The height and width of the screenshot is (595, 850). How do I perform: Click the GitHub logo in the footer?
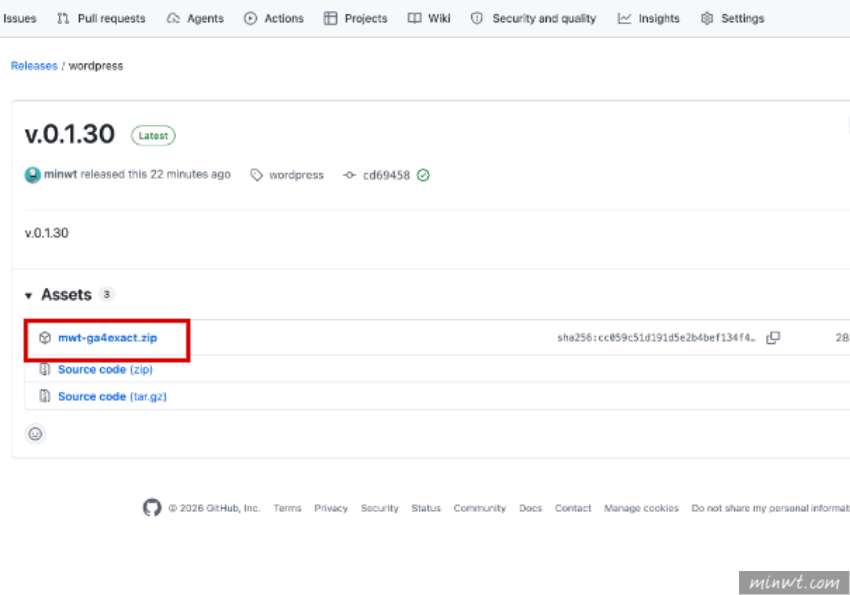click(152, 508)
